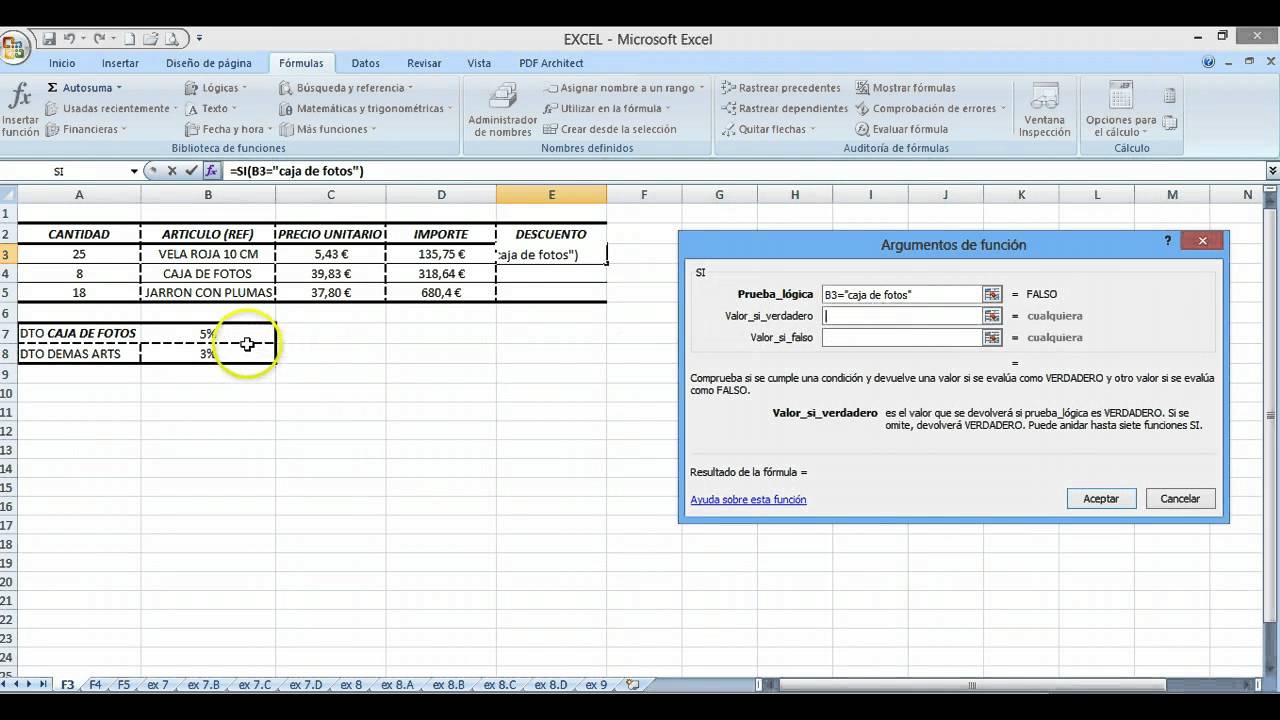This screenshot has height=720, width=1280.
Task: Click Crear desde la selección
Action: pyautogui.click(x=610, y=129)
